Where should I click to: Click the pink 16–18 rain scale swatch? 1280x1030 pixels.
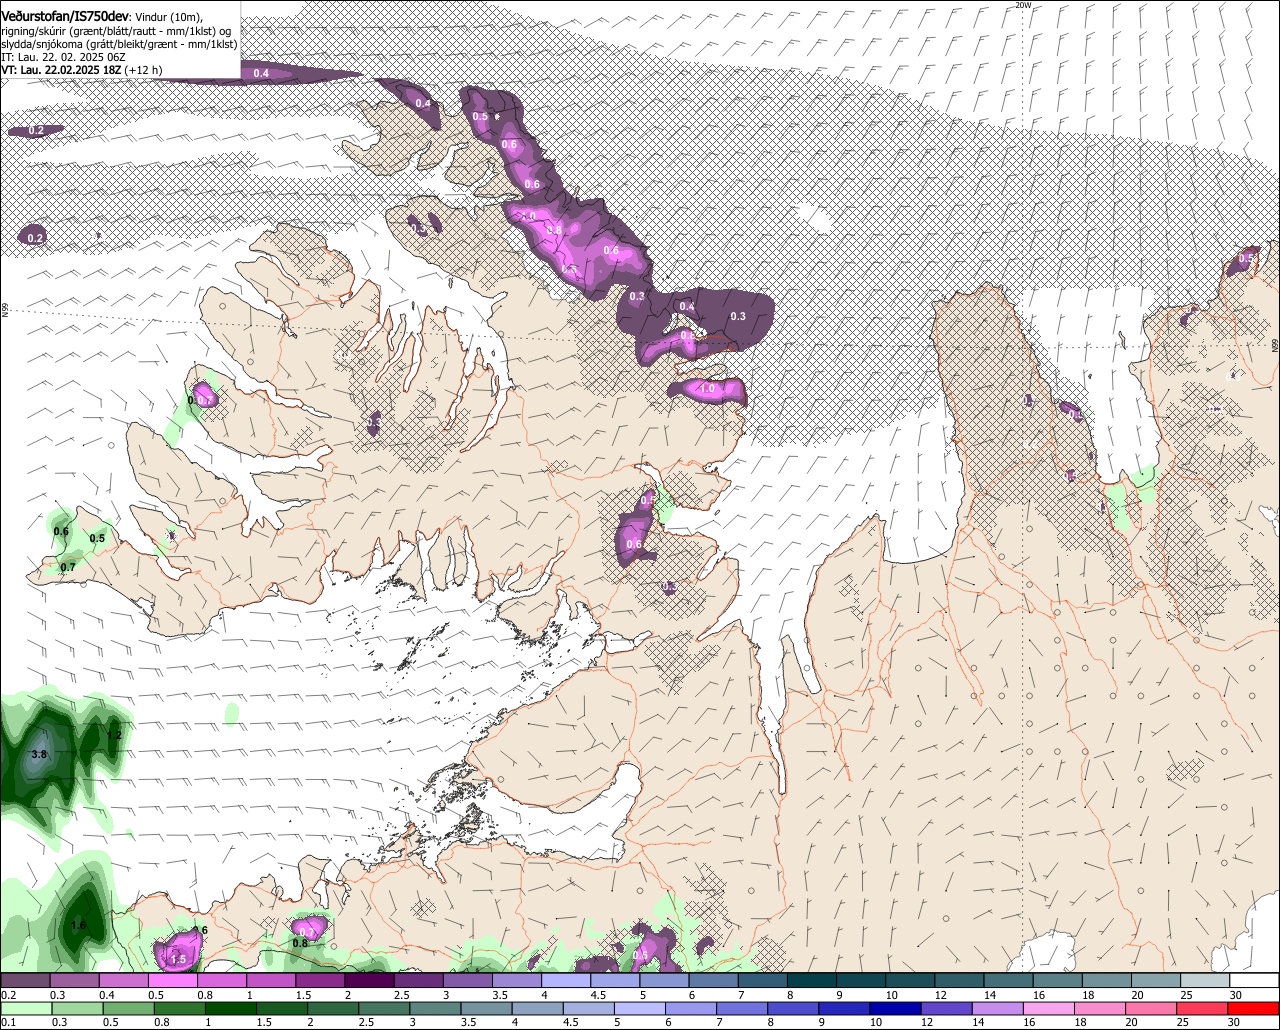click(x=1049, y=1009)
